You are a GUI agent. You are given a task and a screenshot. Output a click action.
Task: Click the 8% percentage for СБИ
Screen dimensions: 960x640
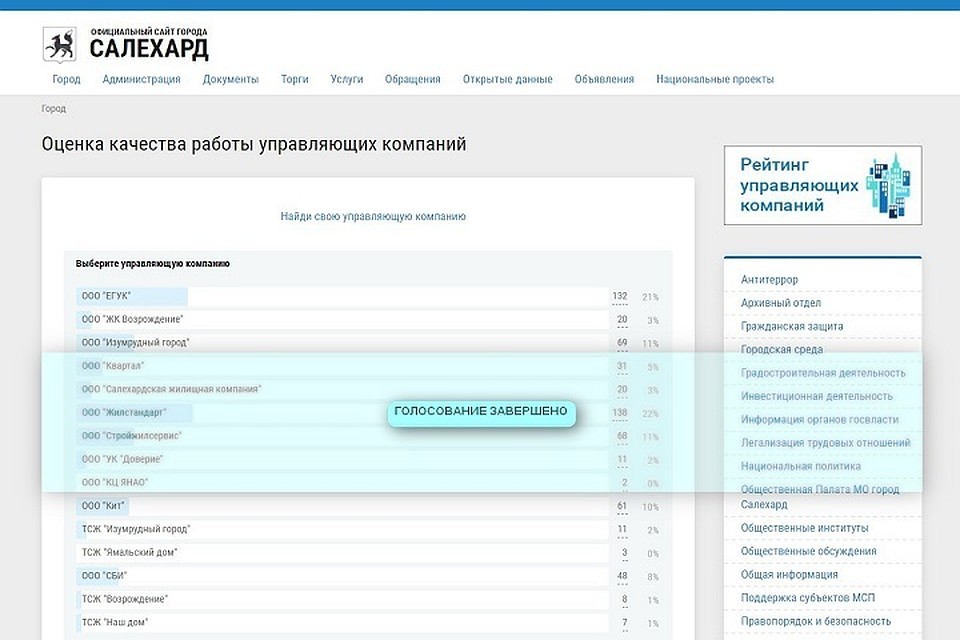click(653, 577)
